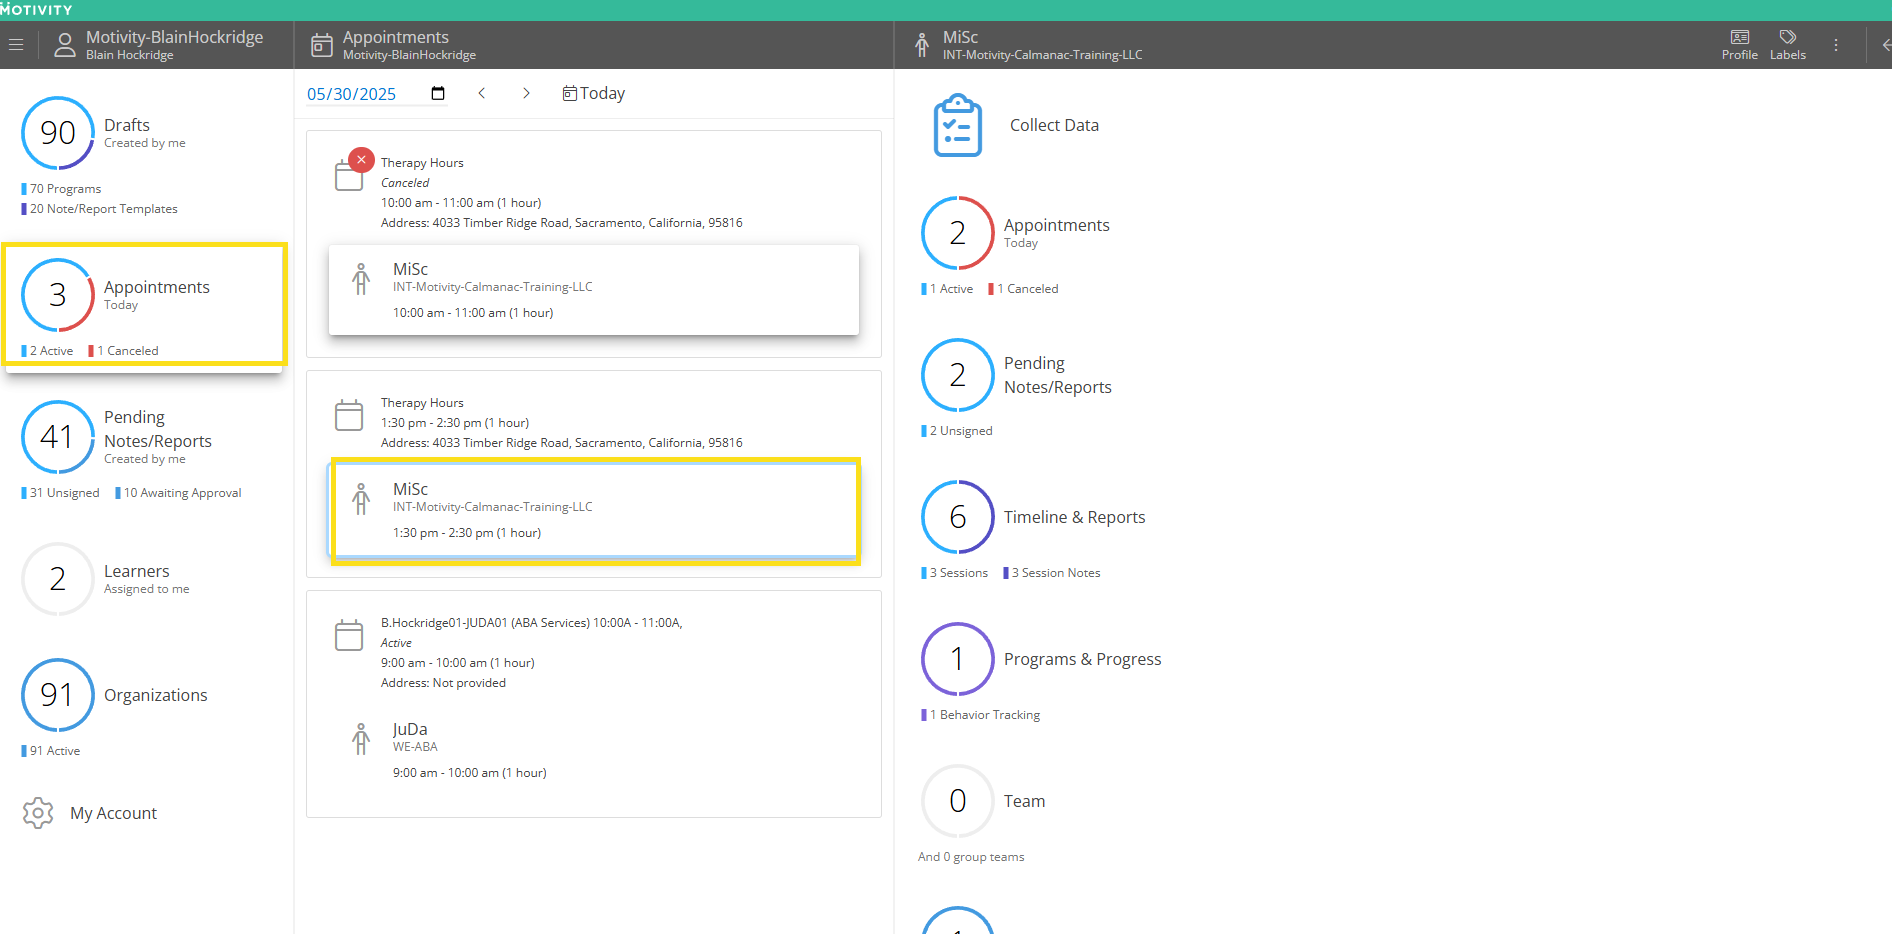Viewport: 1892px width, 934px height.
Task: Open the Profile icon
Action: coord(1740,45)
